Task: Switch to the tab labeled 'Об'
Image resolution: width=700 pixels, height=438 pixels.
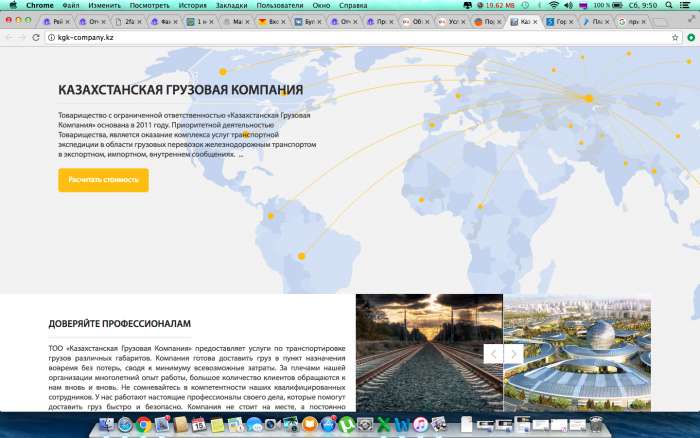Action: pos(415,21)
